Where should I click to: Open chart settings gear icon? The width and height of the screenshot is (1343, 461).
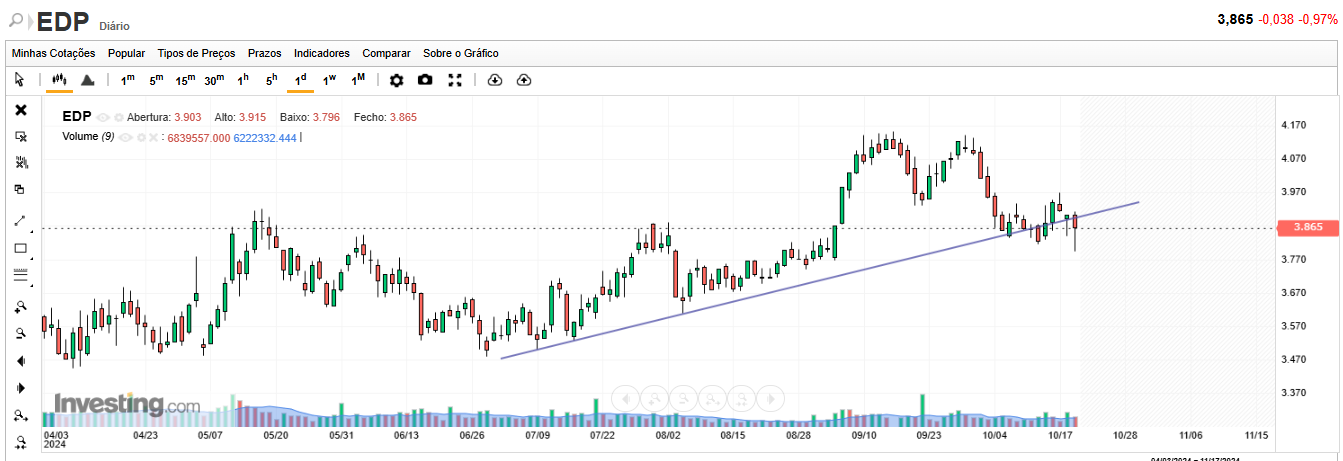[397, 80]
